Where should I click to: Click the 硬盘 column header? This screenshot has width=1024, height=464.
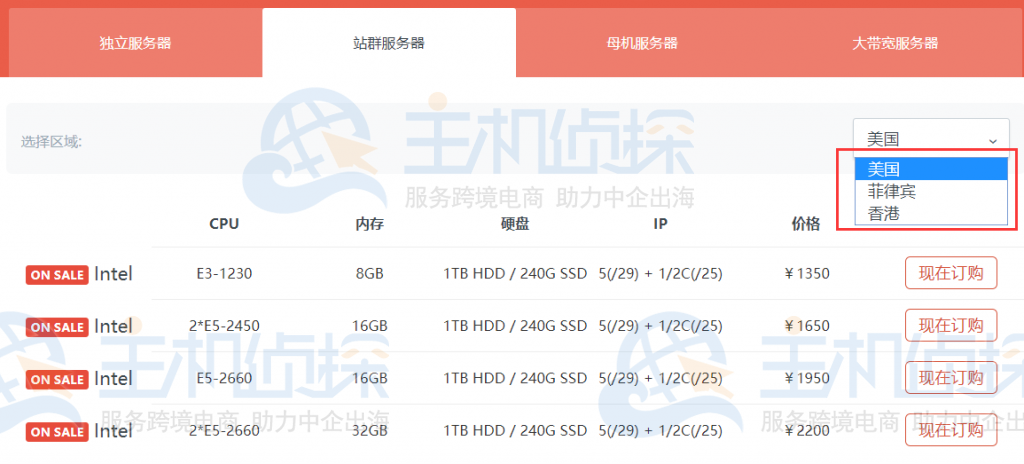(x=514, y=223)
